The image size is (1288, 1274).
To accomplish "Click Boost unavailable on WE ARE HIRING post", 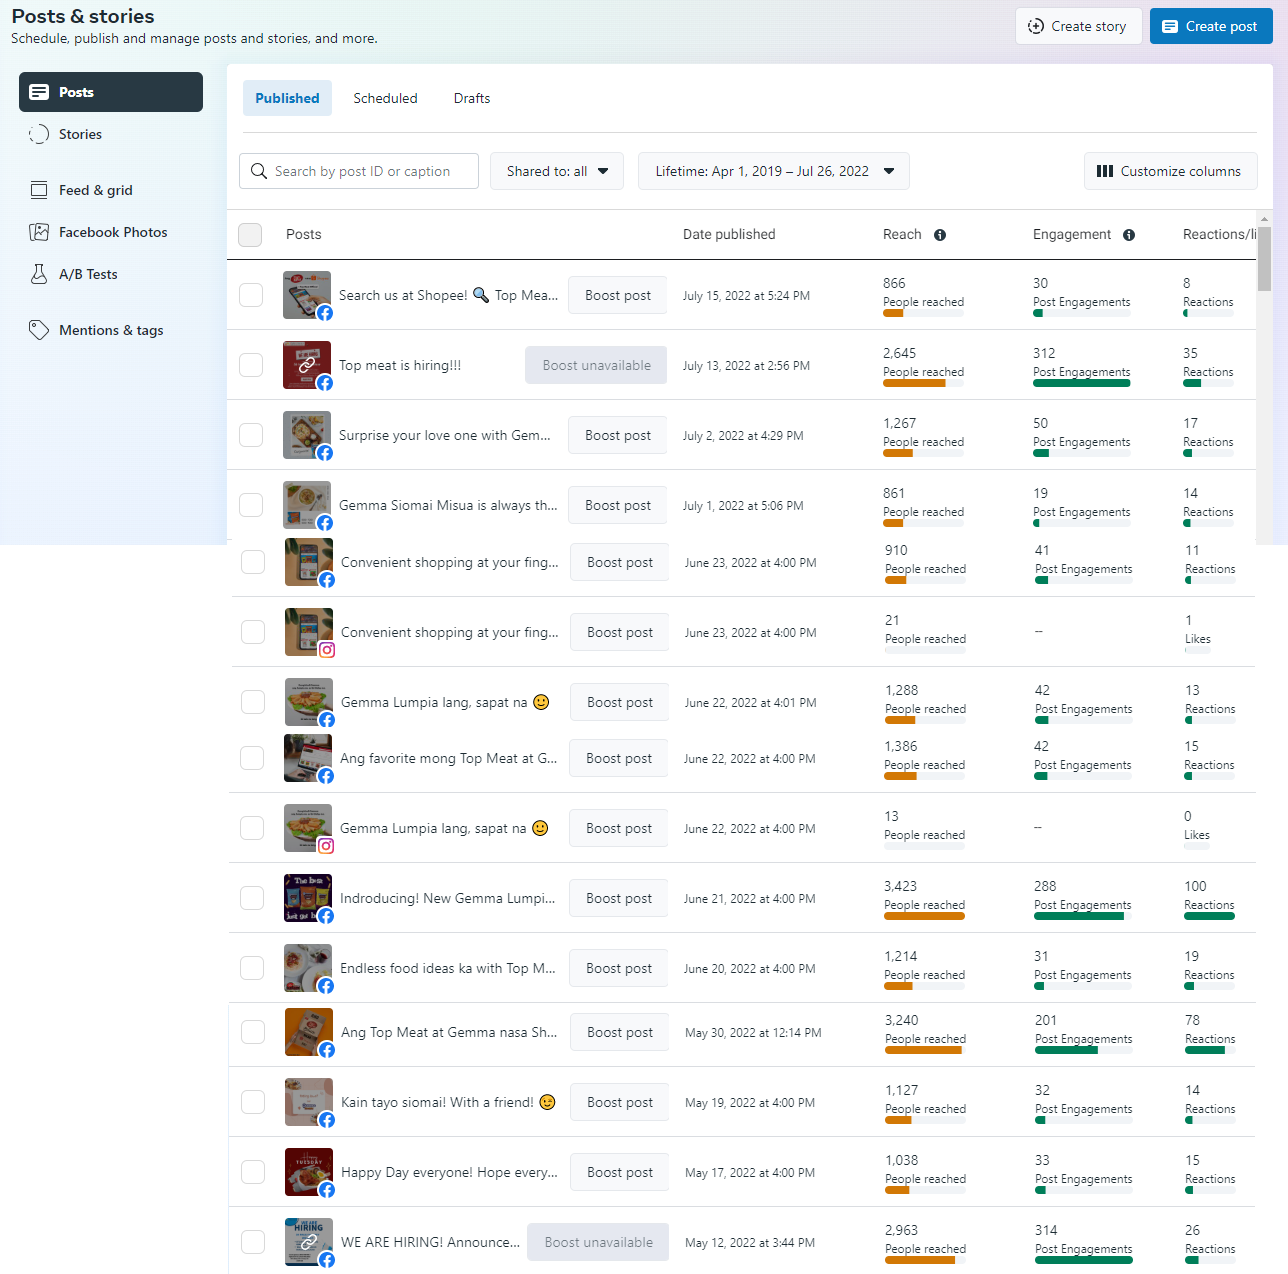I will tap(599, 1242).
